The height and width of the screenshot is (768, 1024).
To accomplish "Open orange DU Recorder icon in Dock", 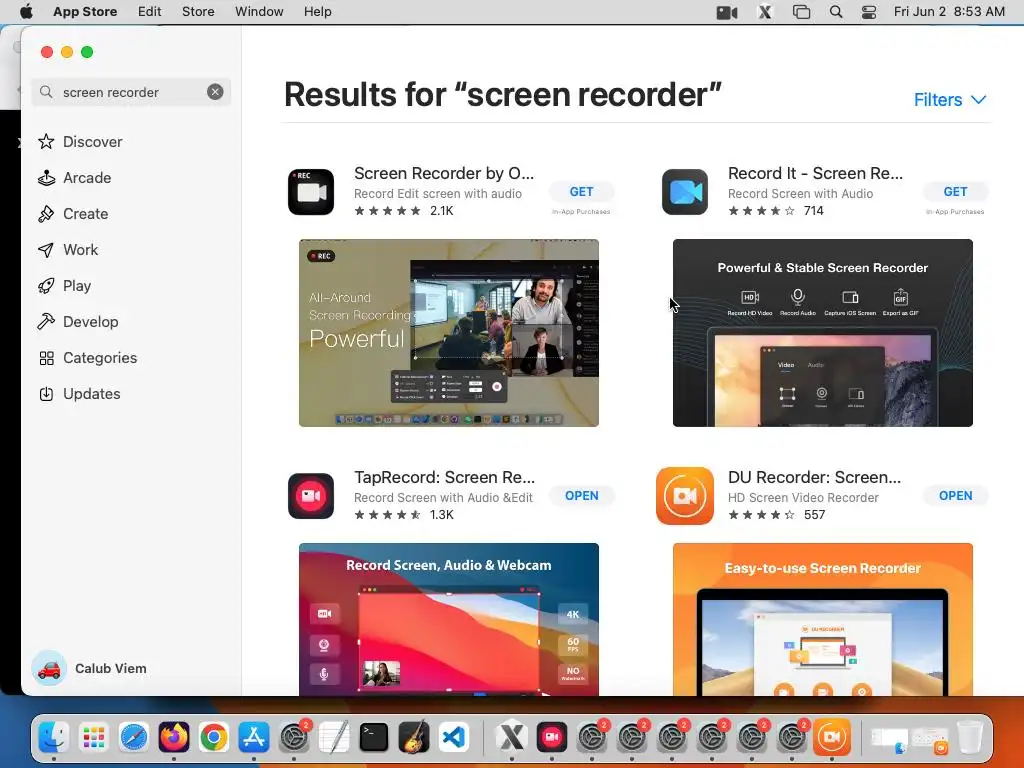I will tap(831, 737).
